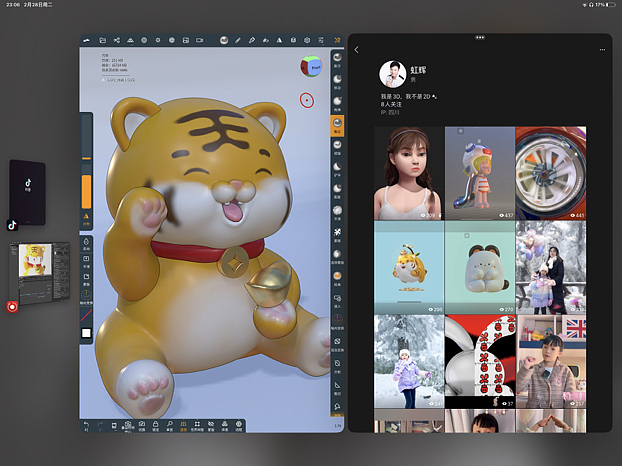Viewport: 622px width, 466px height.
Task: Open the wheel turbine video with 445 views
Action: tap(551, 173)
